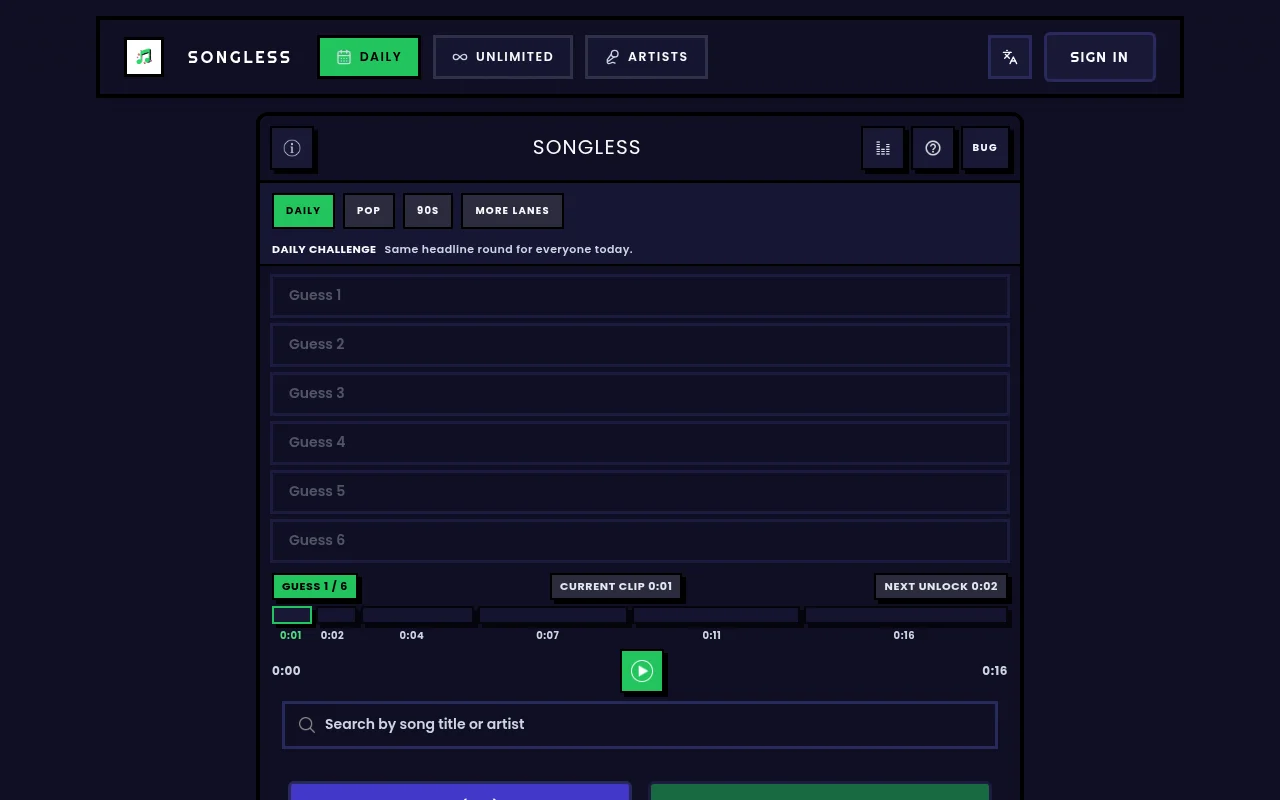The height and width of the screenshot is (800, 1280).
Task: Click the 0:00 elapsed time readout
Action: coord(286,671)
